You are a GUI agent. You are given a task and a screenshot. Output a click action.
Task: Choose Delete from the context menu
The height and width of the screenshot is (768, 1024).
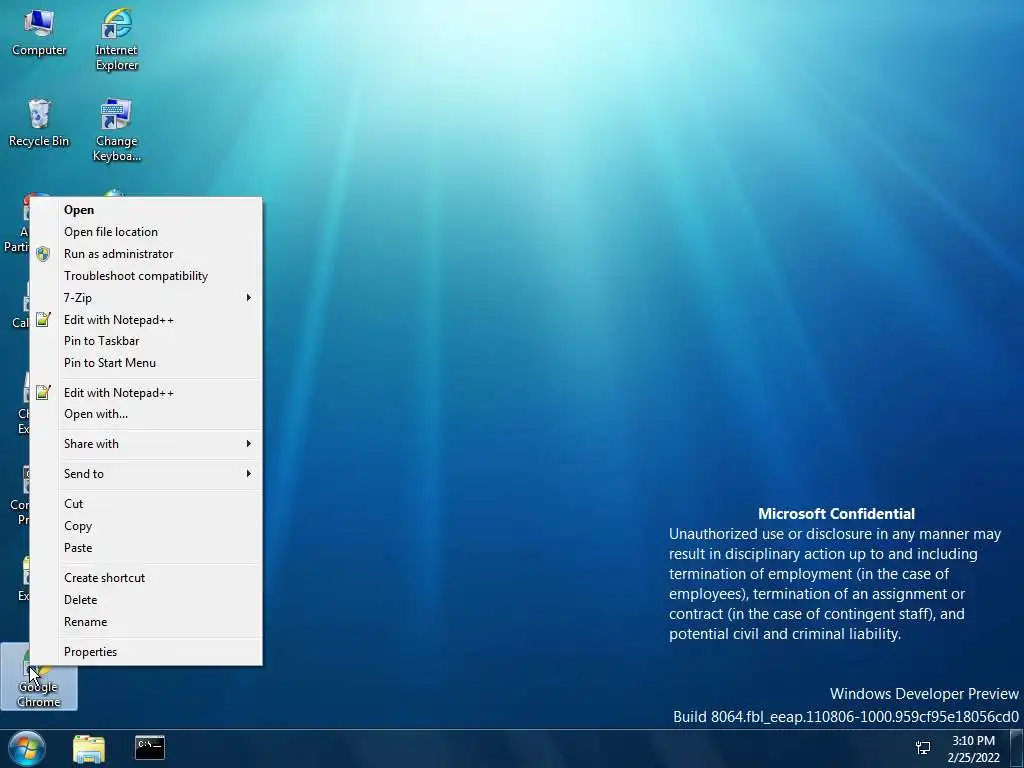tap(146, 600)
